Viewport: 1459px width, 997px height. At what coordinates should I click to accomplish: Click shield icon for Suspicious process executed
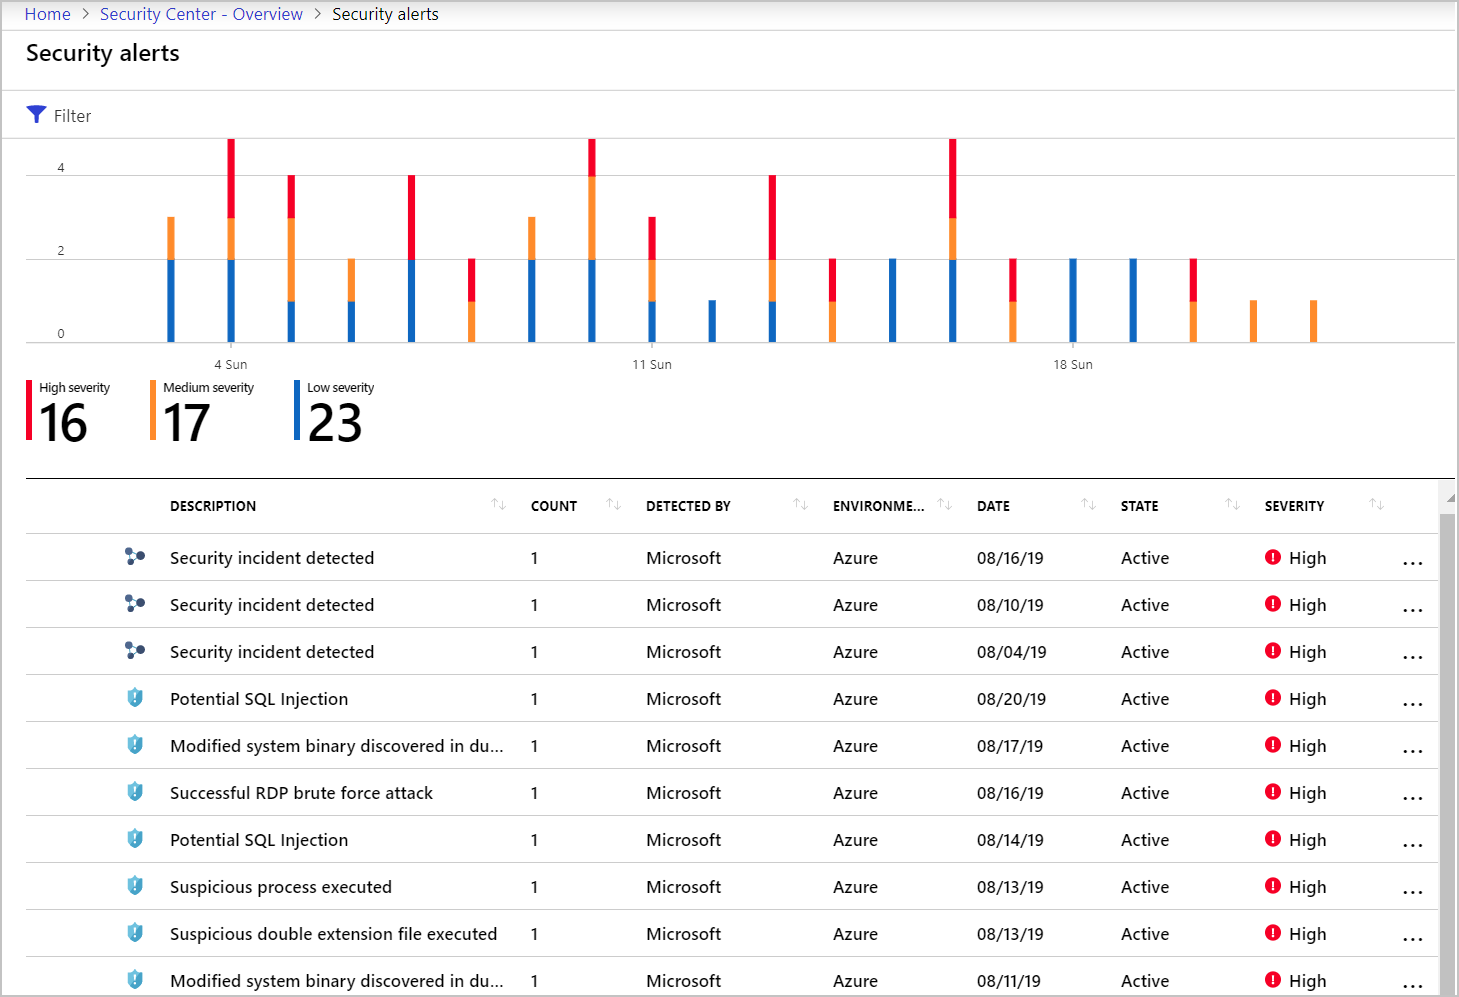(135, 886)
